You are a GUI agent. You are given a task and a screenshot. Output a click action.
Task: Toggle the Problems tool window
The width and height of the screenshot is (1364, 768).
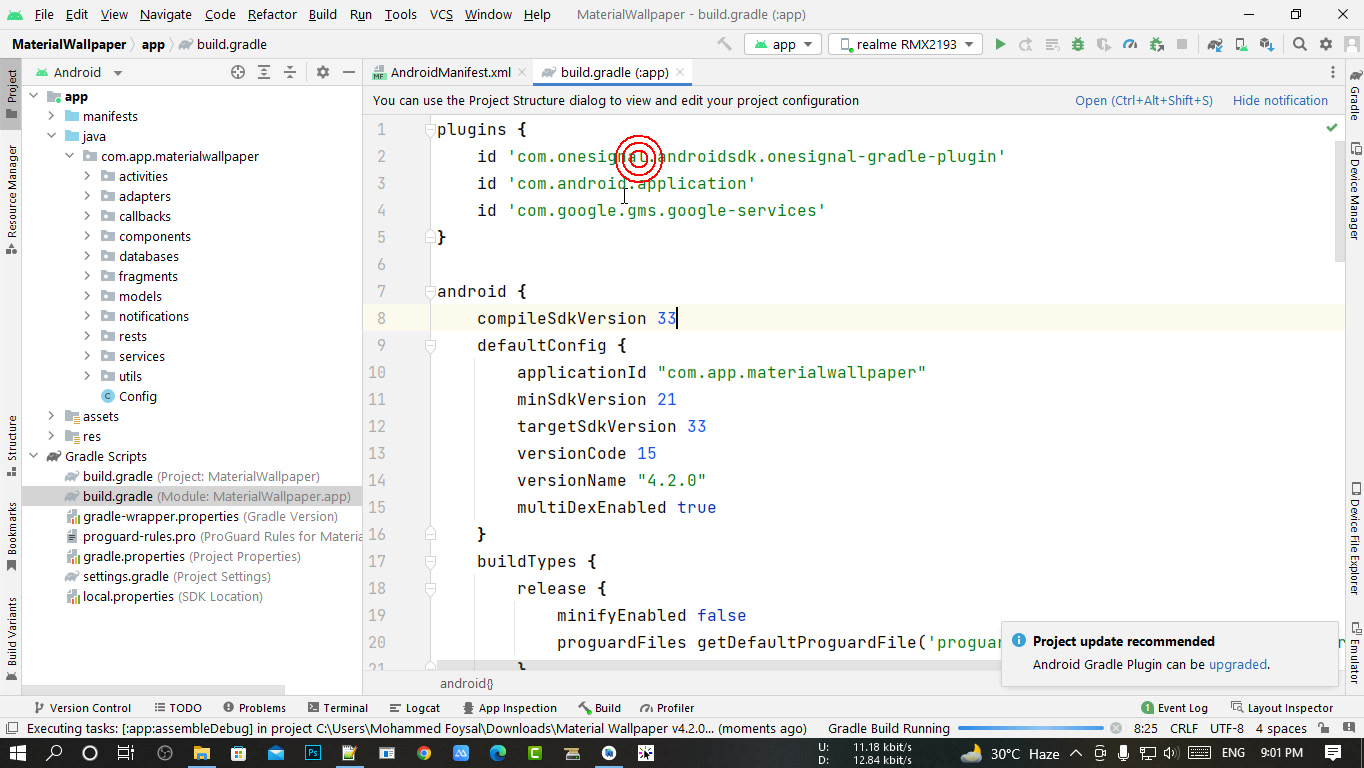(254, 707)
